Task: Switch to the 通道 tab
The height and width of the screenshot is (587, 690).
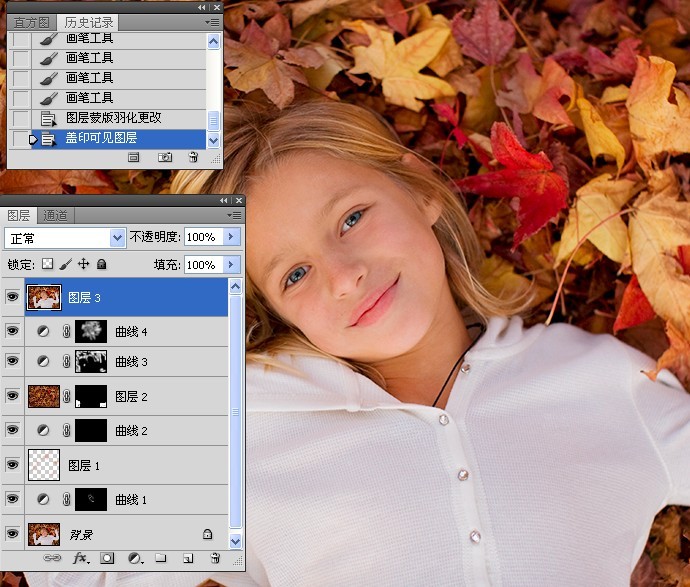Action: [55, 216]
